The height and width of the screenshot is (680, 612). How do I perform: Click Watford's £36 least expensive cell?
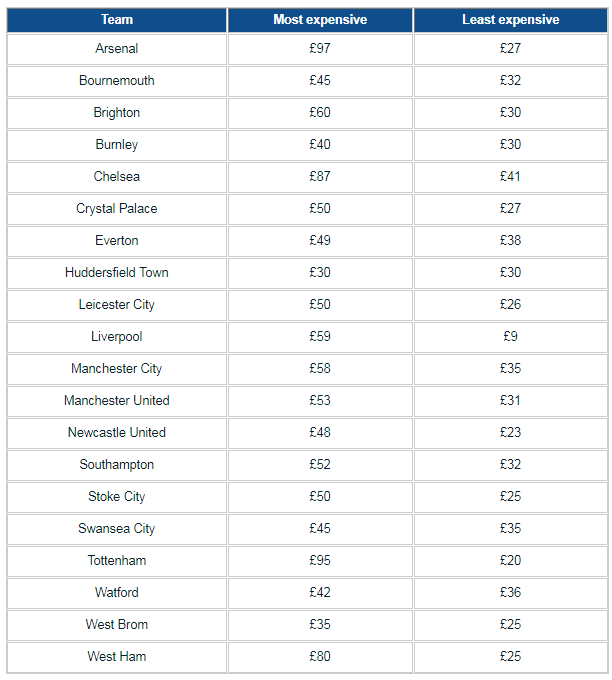pos(511,593)
